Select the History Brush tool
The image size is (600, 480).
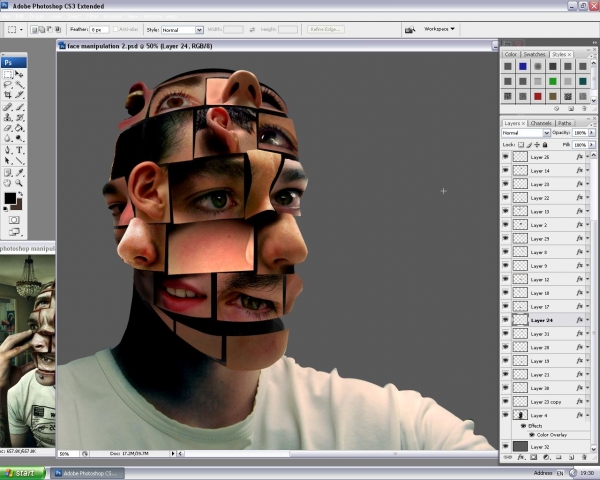click(x=19, y=118)
